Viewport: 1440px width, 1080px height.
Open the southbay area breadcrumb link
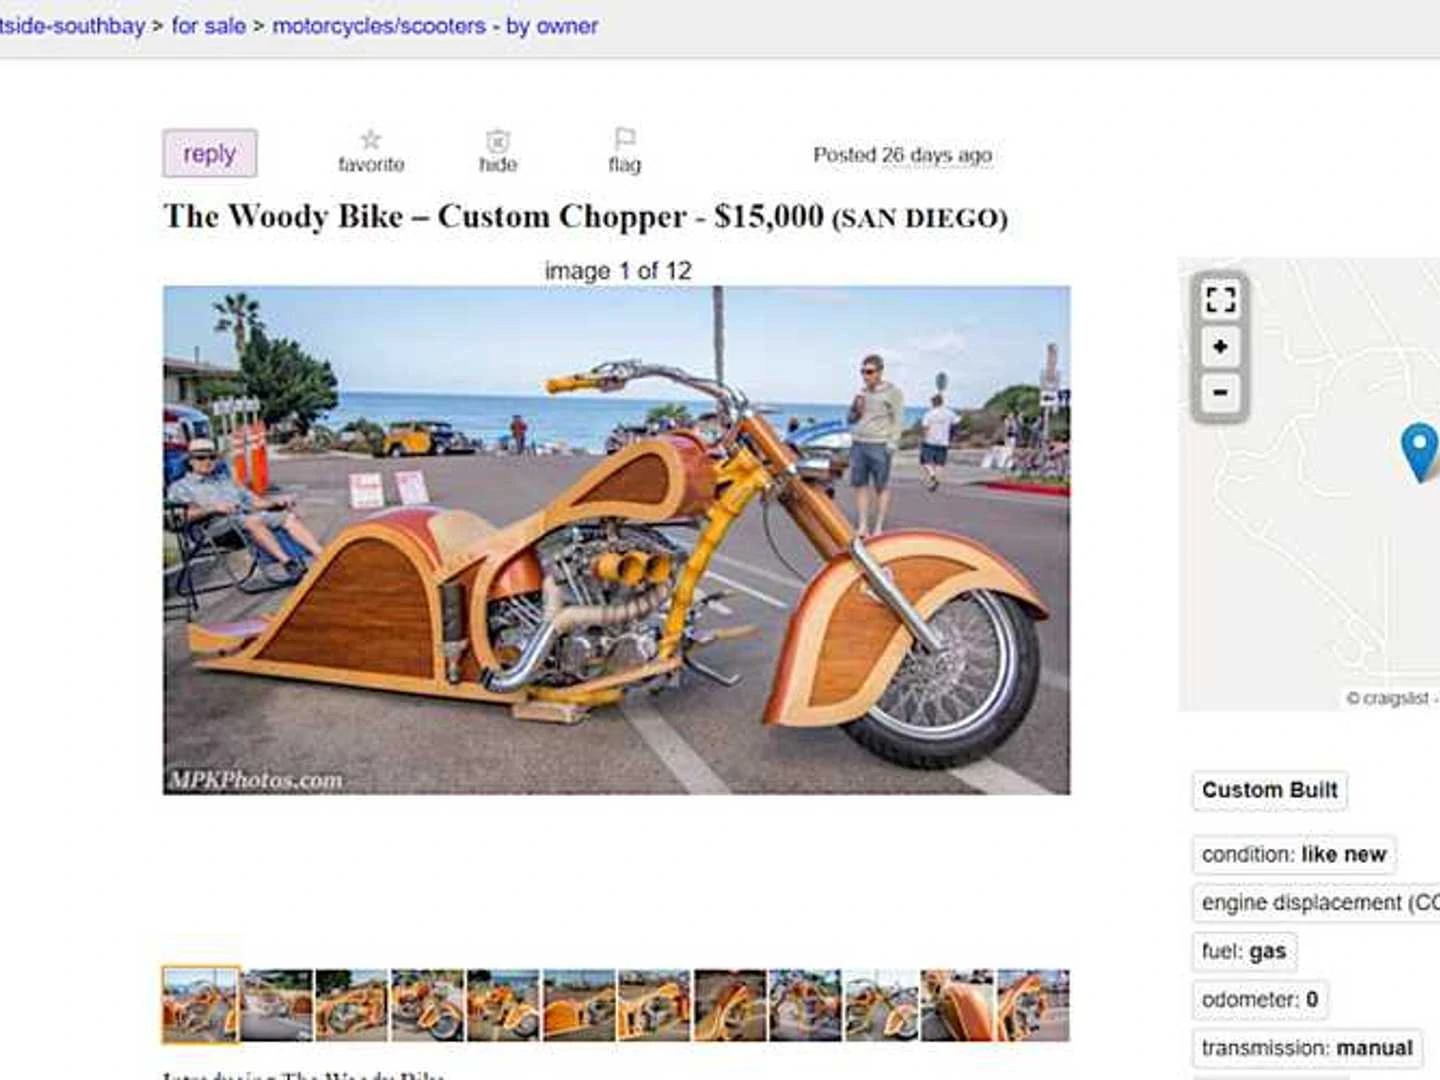pyautogui.click(x=72, y=26)
